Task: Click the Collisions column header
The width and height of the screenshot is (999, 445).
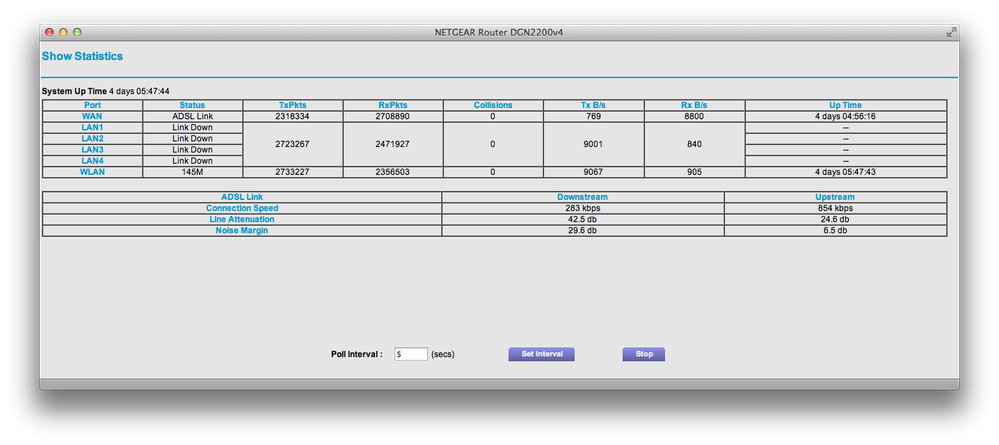Action: 492,105
